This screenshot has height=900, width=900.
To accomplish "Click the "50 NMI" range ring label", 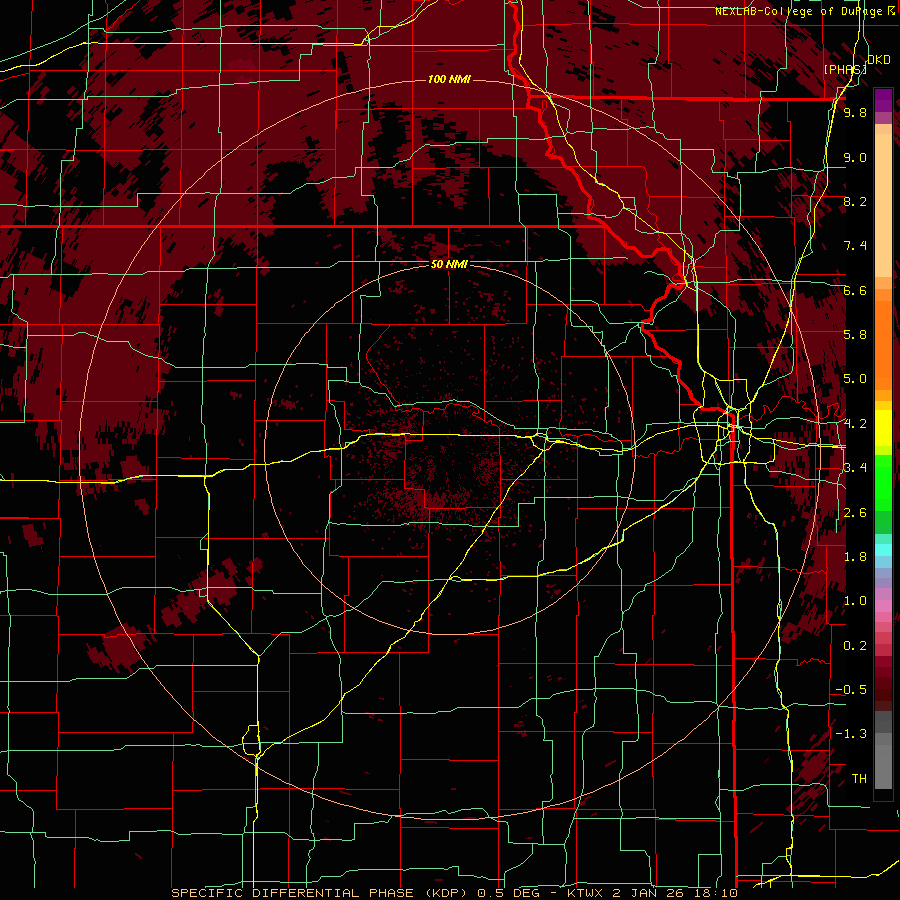I will 449,264.
